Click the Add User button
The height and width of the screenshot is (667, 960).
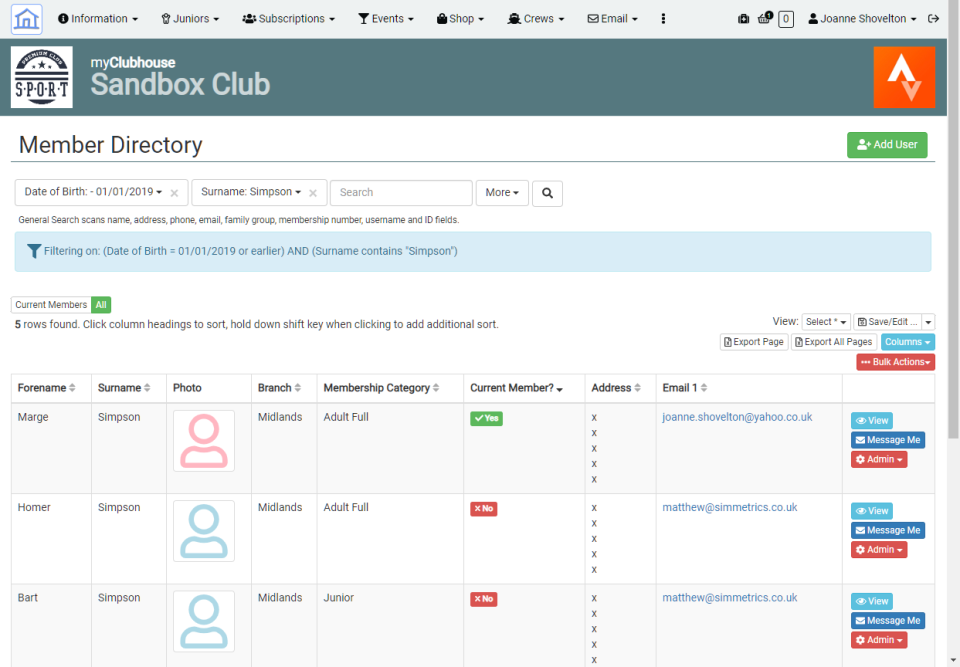[x=887, y=144]
